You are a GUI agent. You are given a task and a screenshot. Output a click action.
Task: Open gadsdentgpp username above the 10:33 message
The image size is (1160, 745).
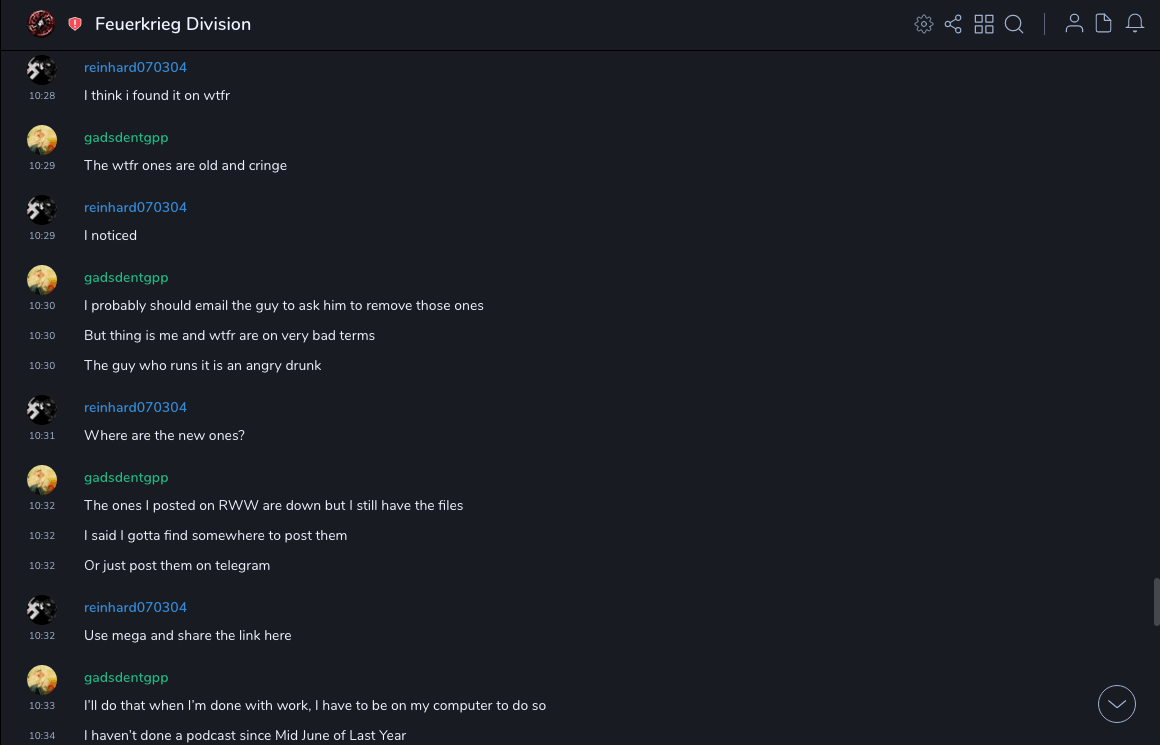pyautogui.click(x=126, y=678)
